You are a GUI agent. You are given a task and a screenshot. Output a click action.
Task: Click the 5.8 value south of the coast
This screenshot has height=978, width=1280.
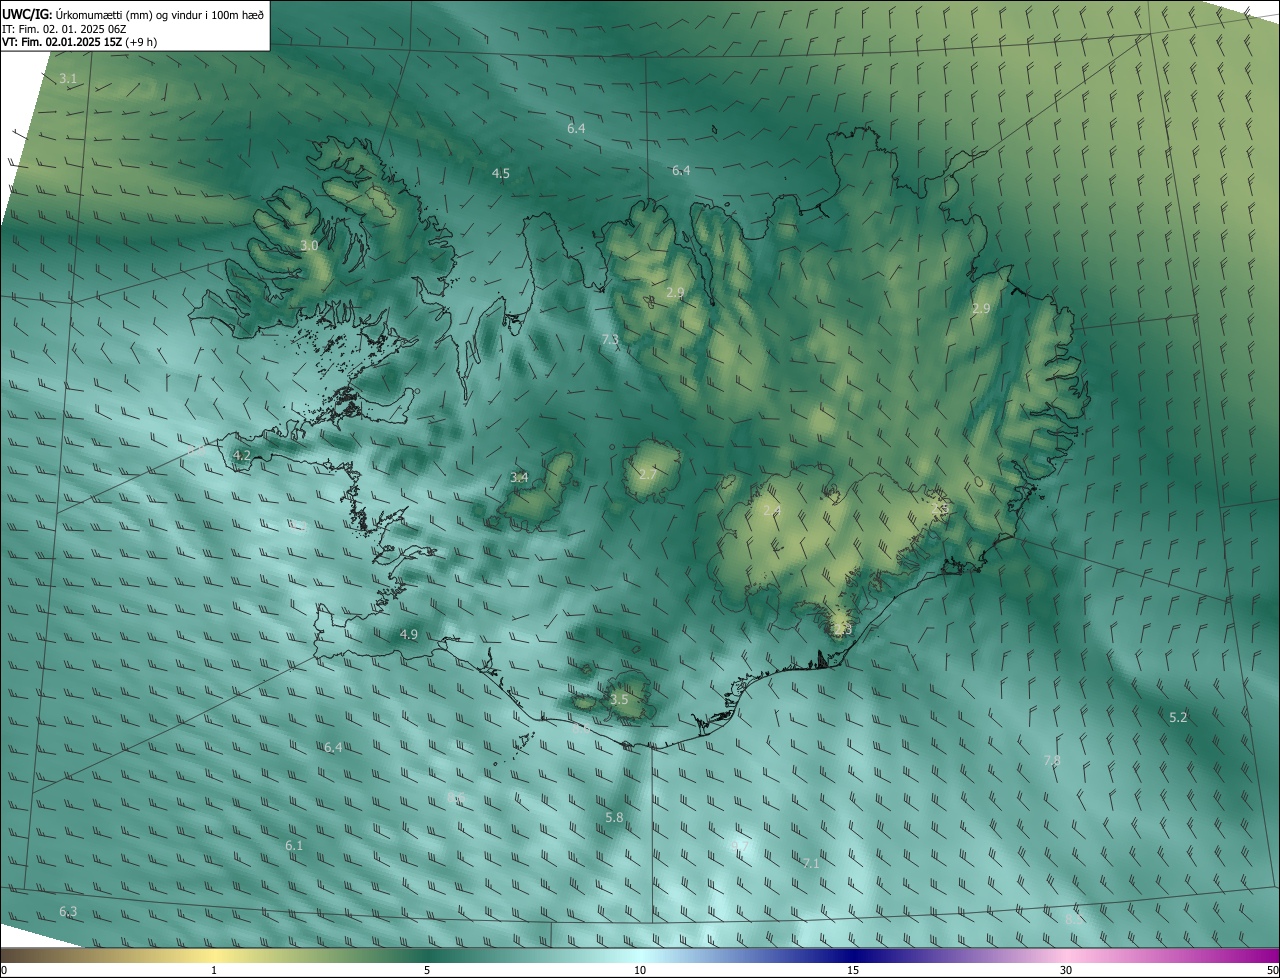(x=614, y=818)
